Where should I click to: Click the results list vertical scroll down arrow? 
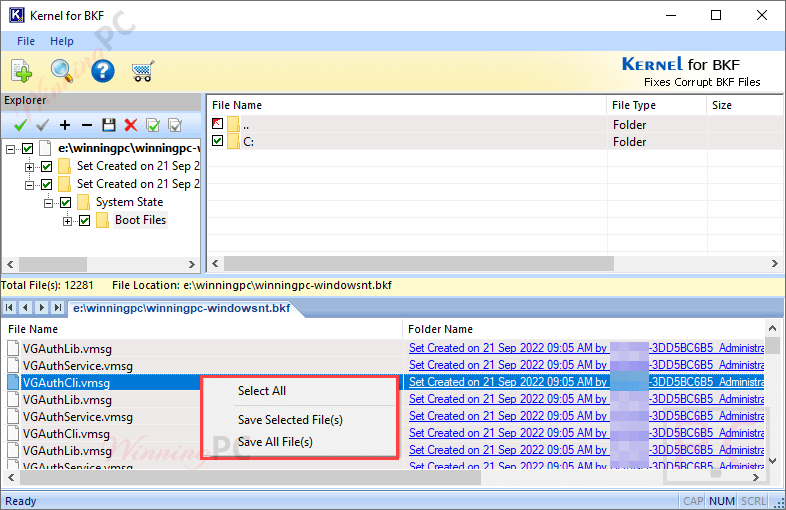(773, 460)
